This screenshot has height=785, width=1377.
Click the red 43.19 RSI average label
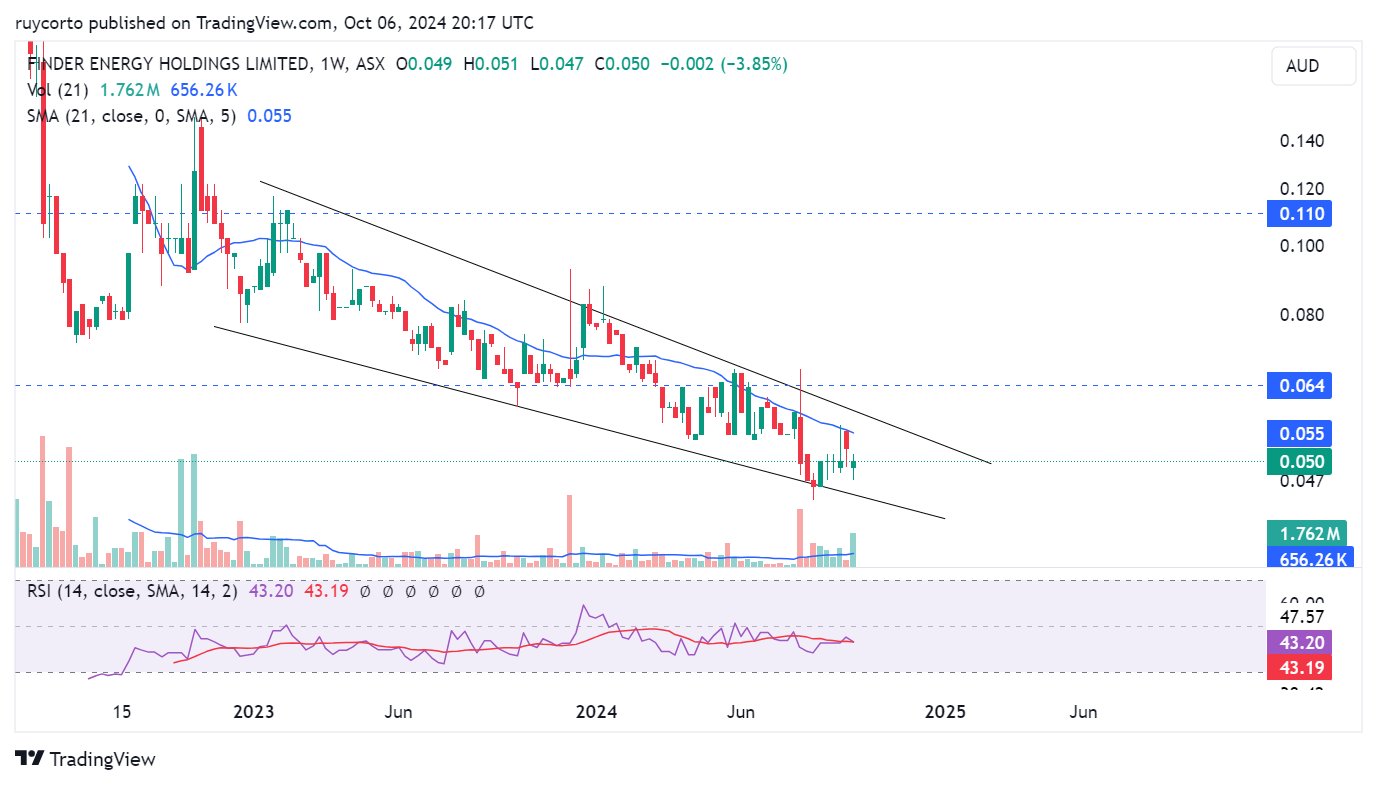[1298, 667]
